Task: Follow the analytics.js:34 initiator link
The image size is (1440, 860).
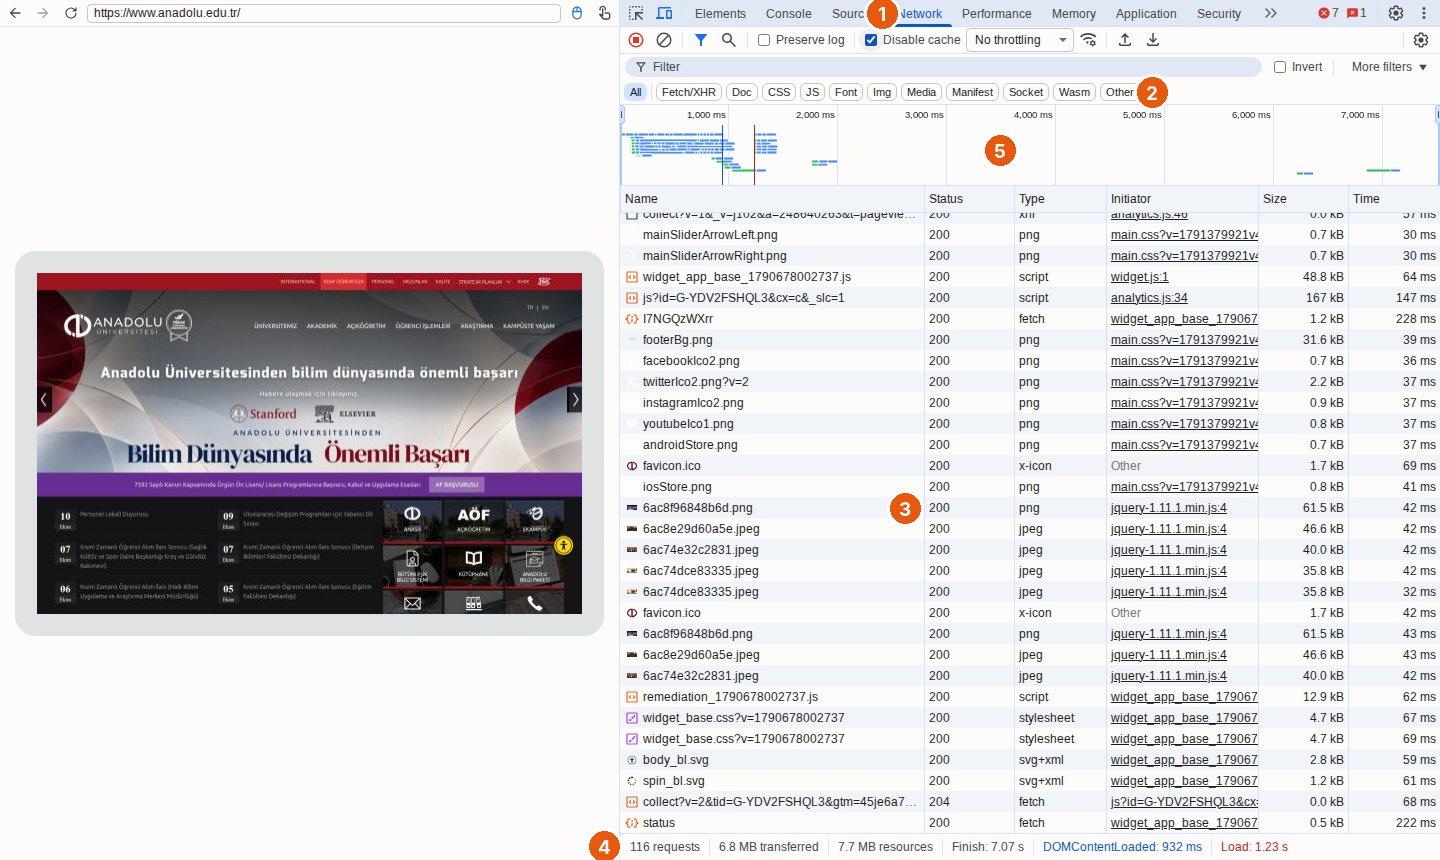Action: point(1149,298)
